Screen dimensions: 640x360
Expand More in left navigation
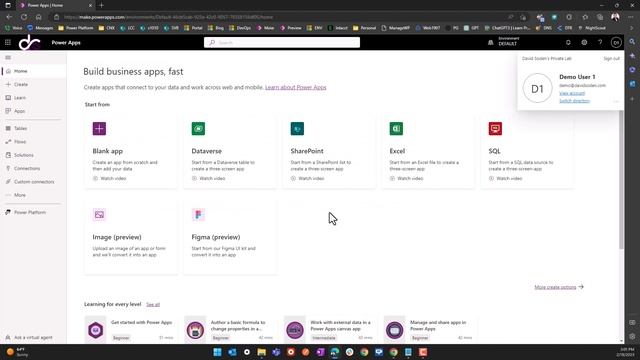pyautogui.click(x=33, y=195)
